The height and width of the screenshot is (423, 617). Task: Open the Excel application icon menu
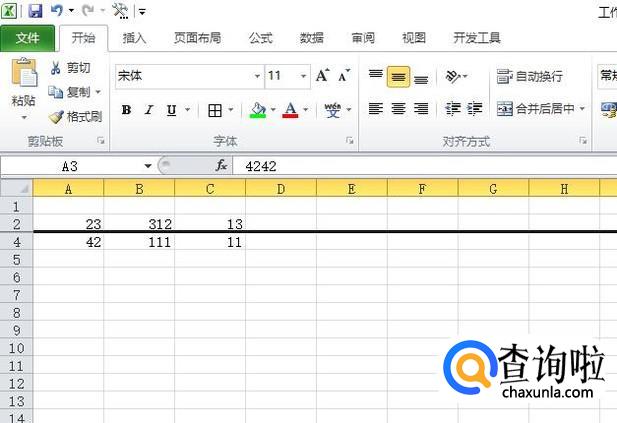(x=9, y=11)
